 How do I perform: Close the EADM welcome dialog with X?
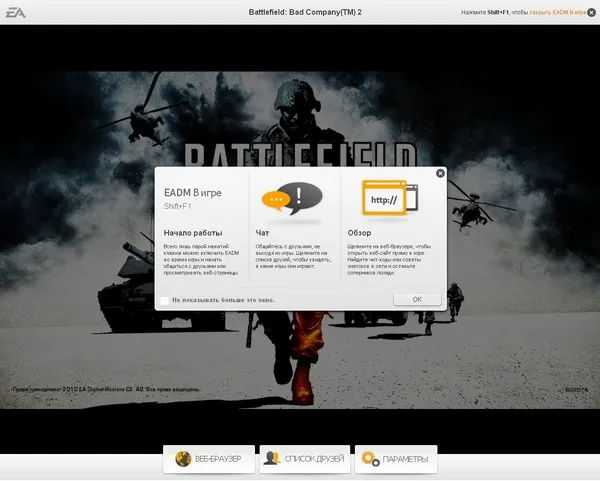(440, 173)
